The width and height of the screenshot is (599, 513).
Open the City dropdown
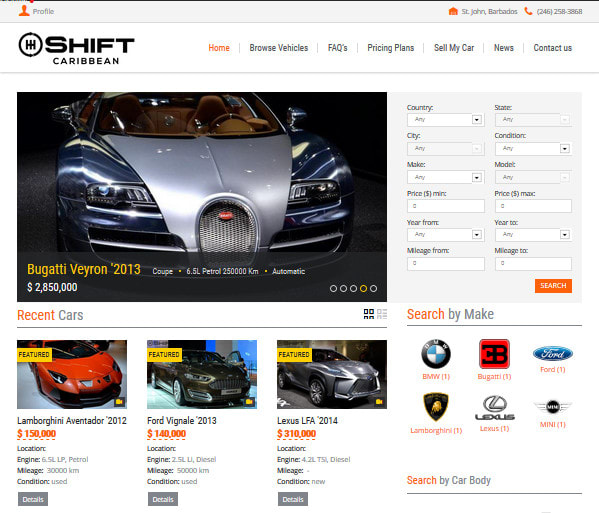point(446,149)
